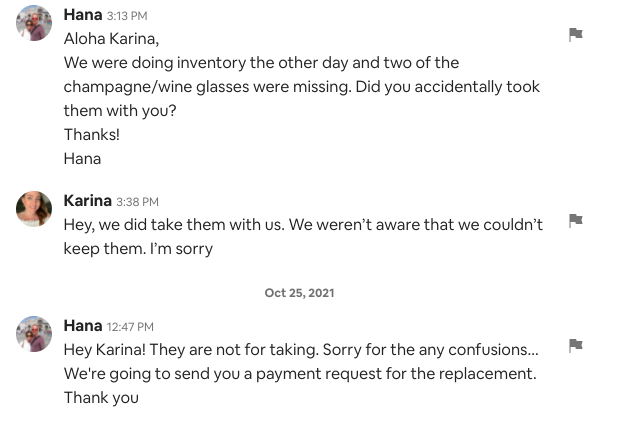Click the closing "Thank you" line
This screenshot has height=427, width=624.
[101, 398]
